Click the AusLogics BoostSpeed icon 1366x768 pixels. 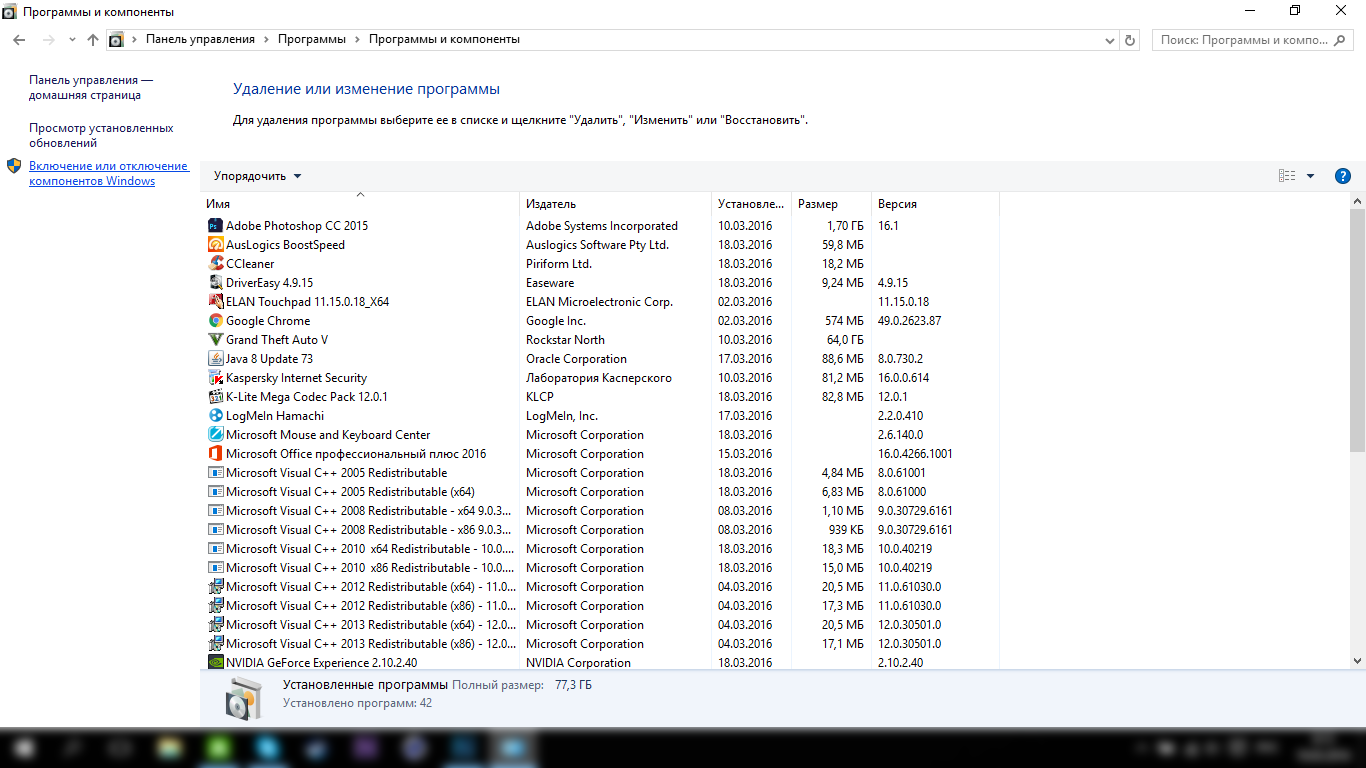coord(215,245)
